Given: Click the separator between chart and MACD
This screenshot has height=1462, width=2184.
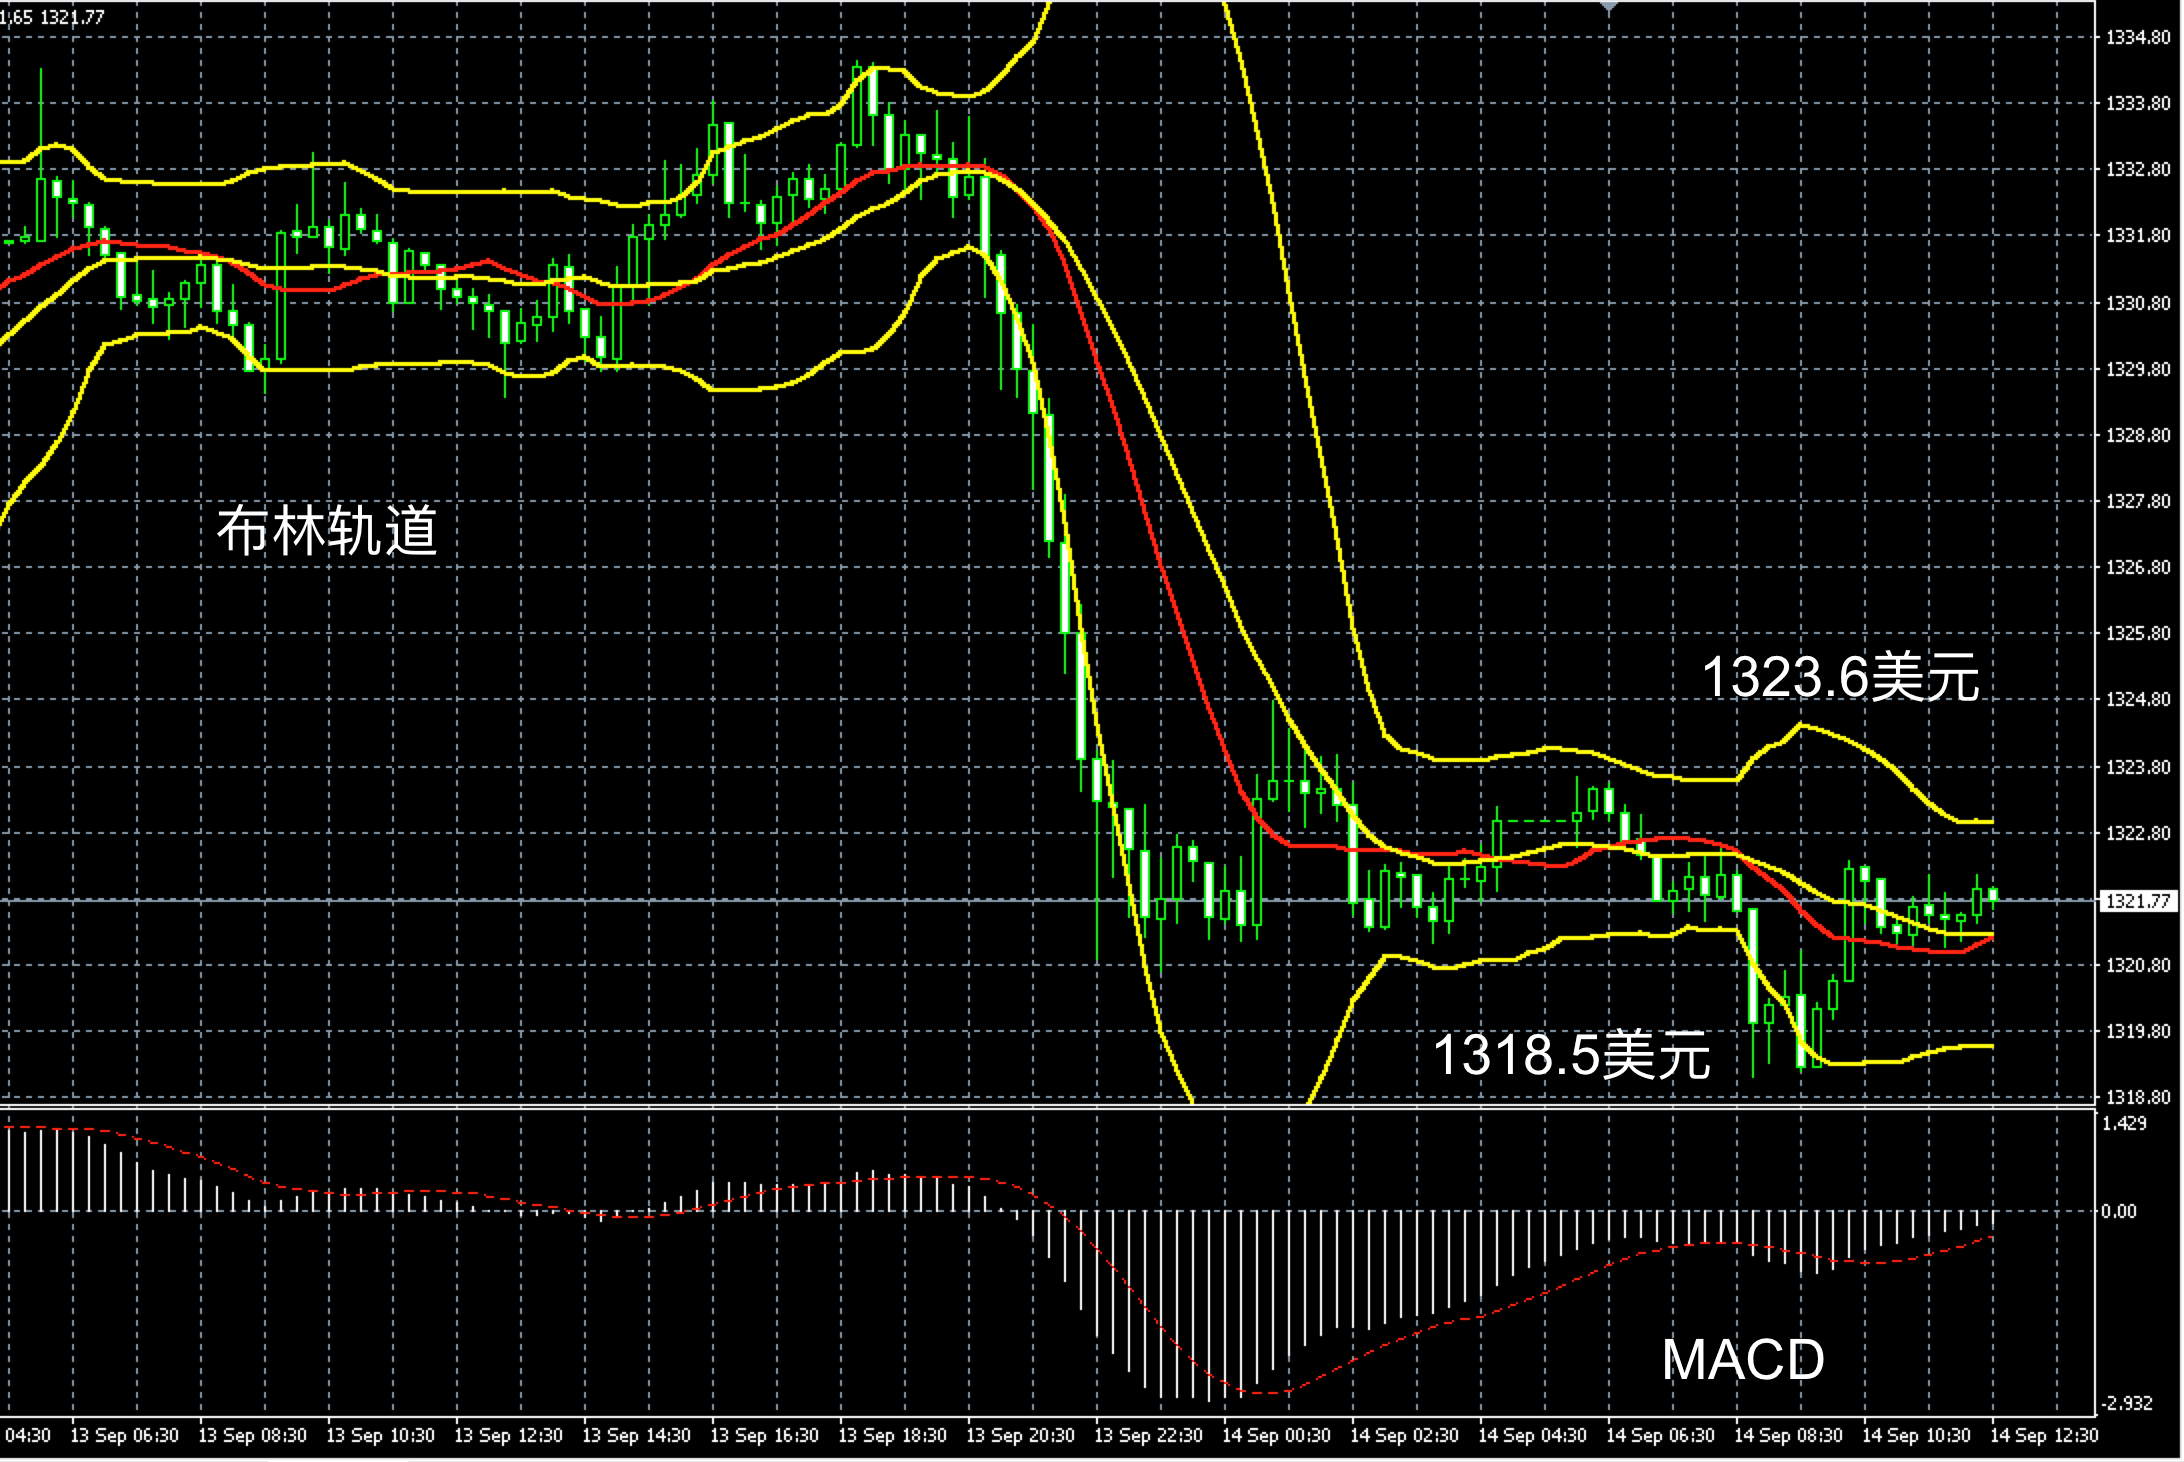Looking at the screenshot, I should click(x=1000, y=1107).
